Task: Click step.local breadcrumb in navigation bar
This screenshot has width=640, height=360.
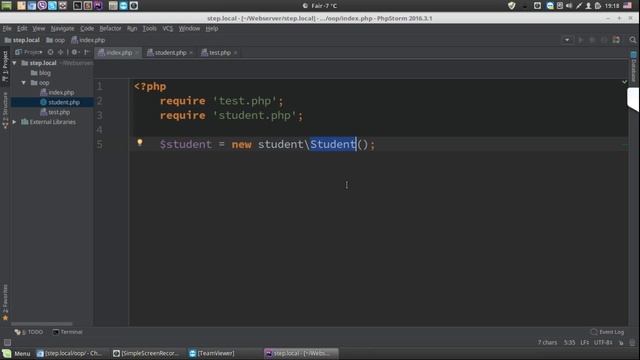Action: click(x=22, y=40)
